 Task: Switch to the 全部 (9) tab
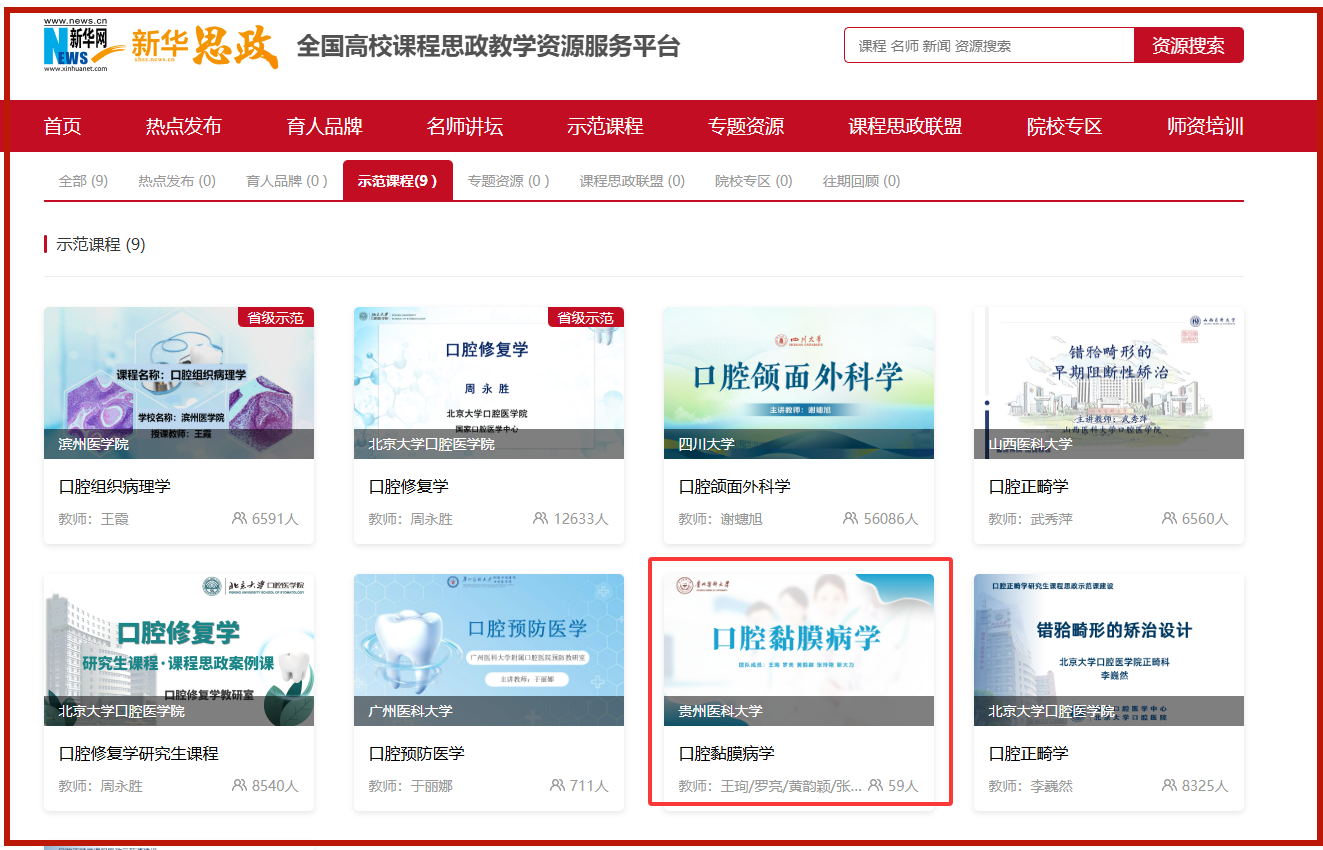(x=83, y=181)
